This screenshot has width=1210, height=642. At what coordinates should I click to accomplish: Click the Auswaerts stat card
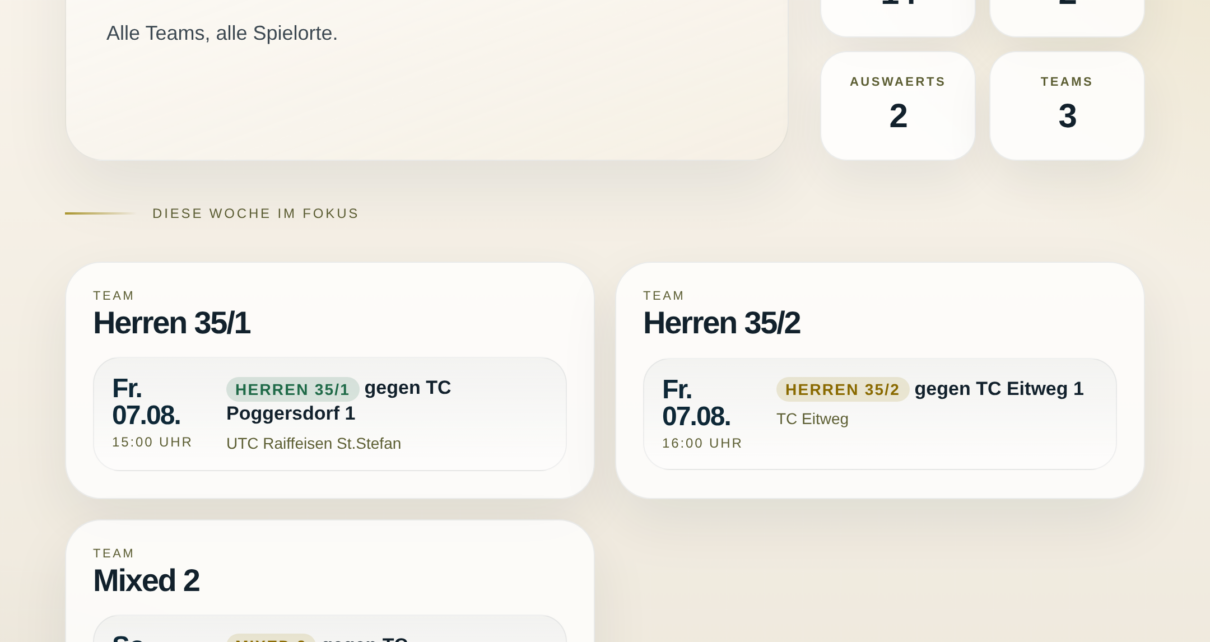pos(897,106)
